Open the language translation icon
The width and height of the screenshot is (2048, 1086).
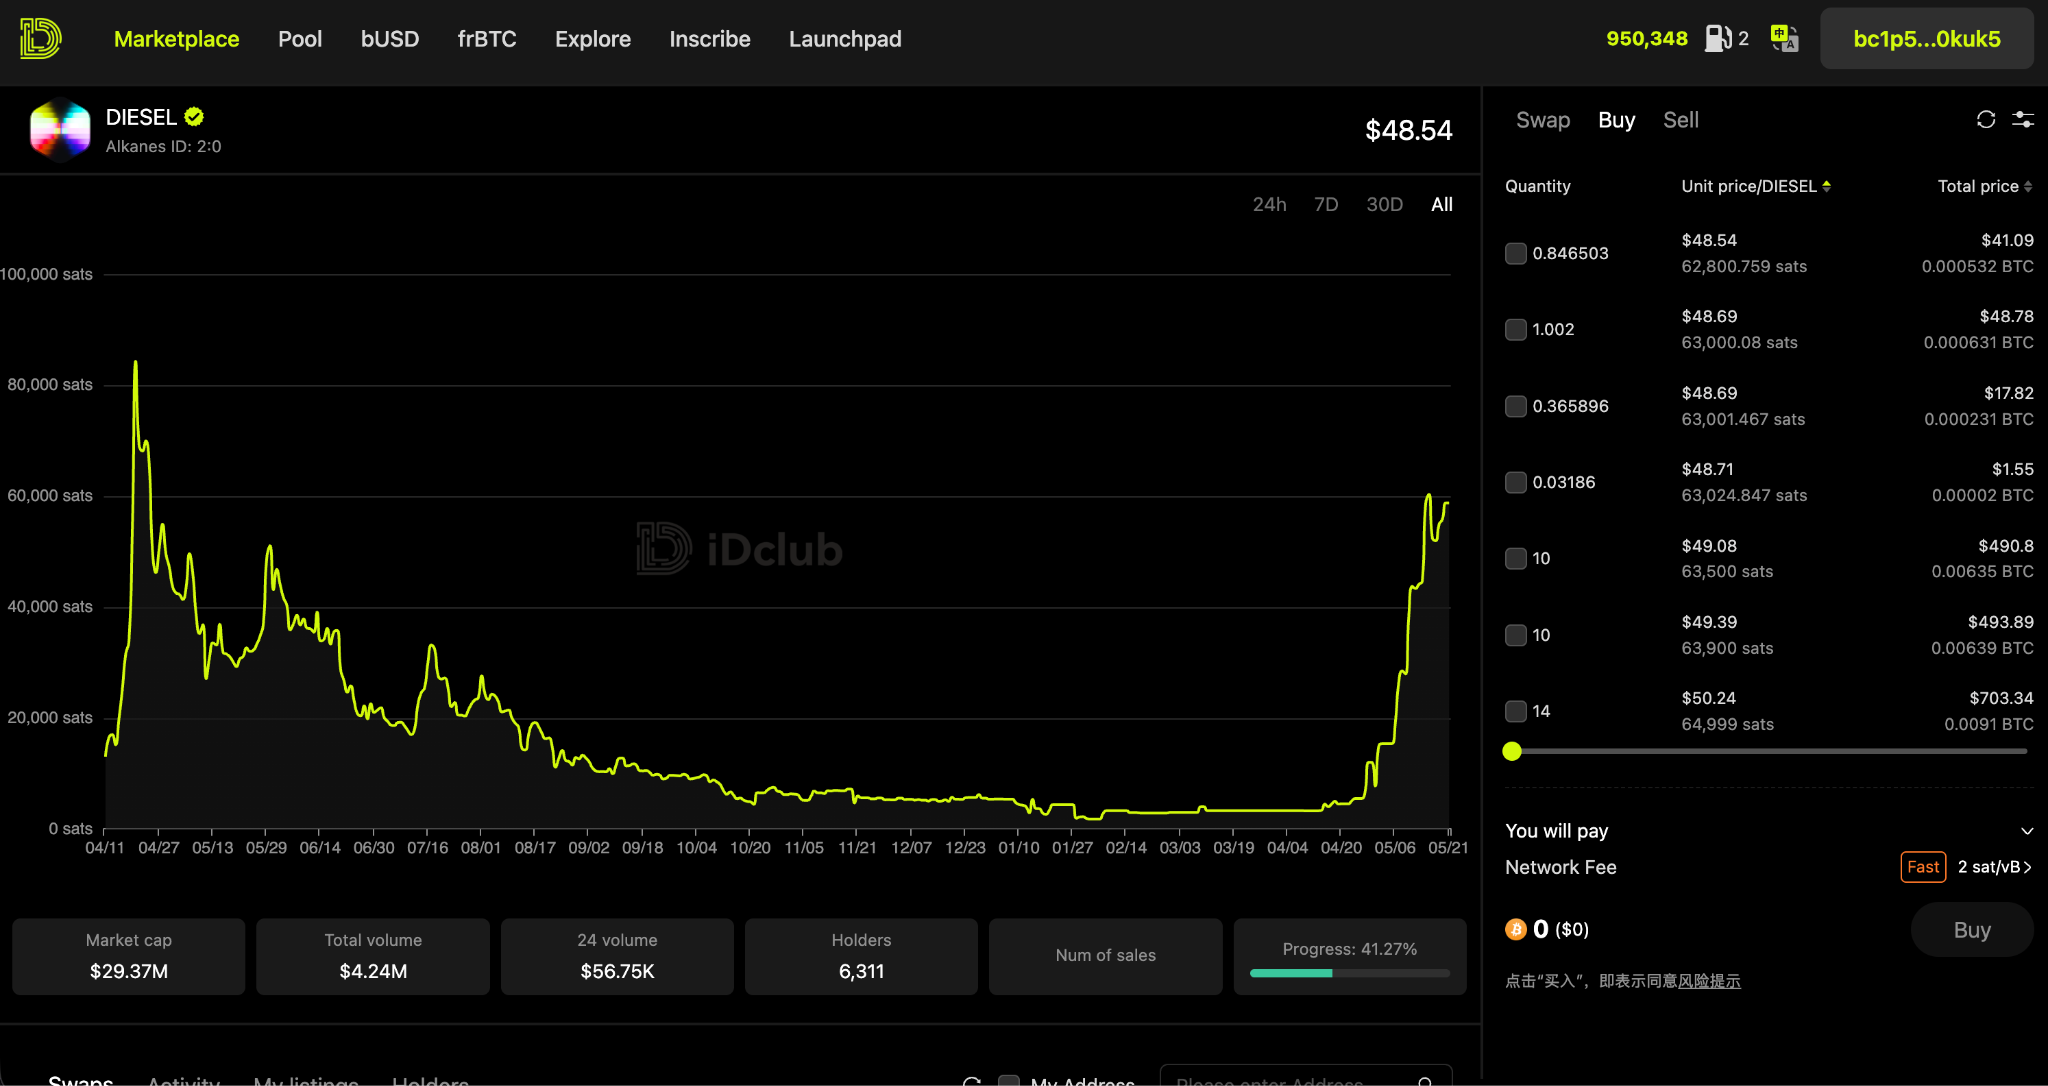pyautogui.click(x=1784, y=39)
